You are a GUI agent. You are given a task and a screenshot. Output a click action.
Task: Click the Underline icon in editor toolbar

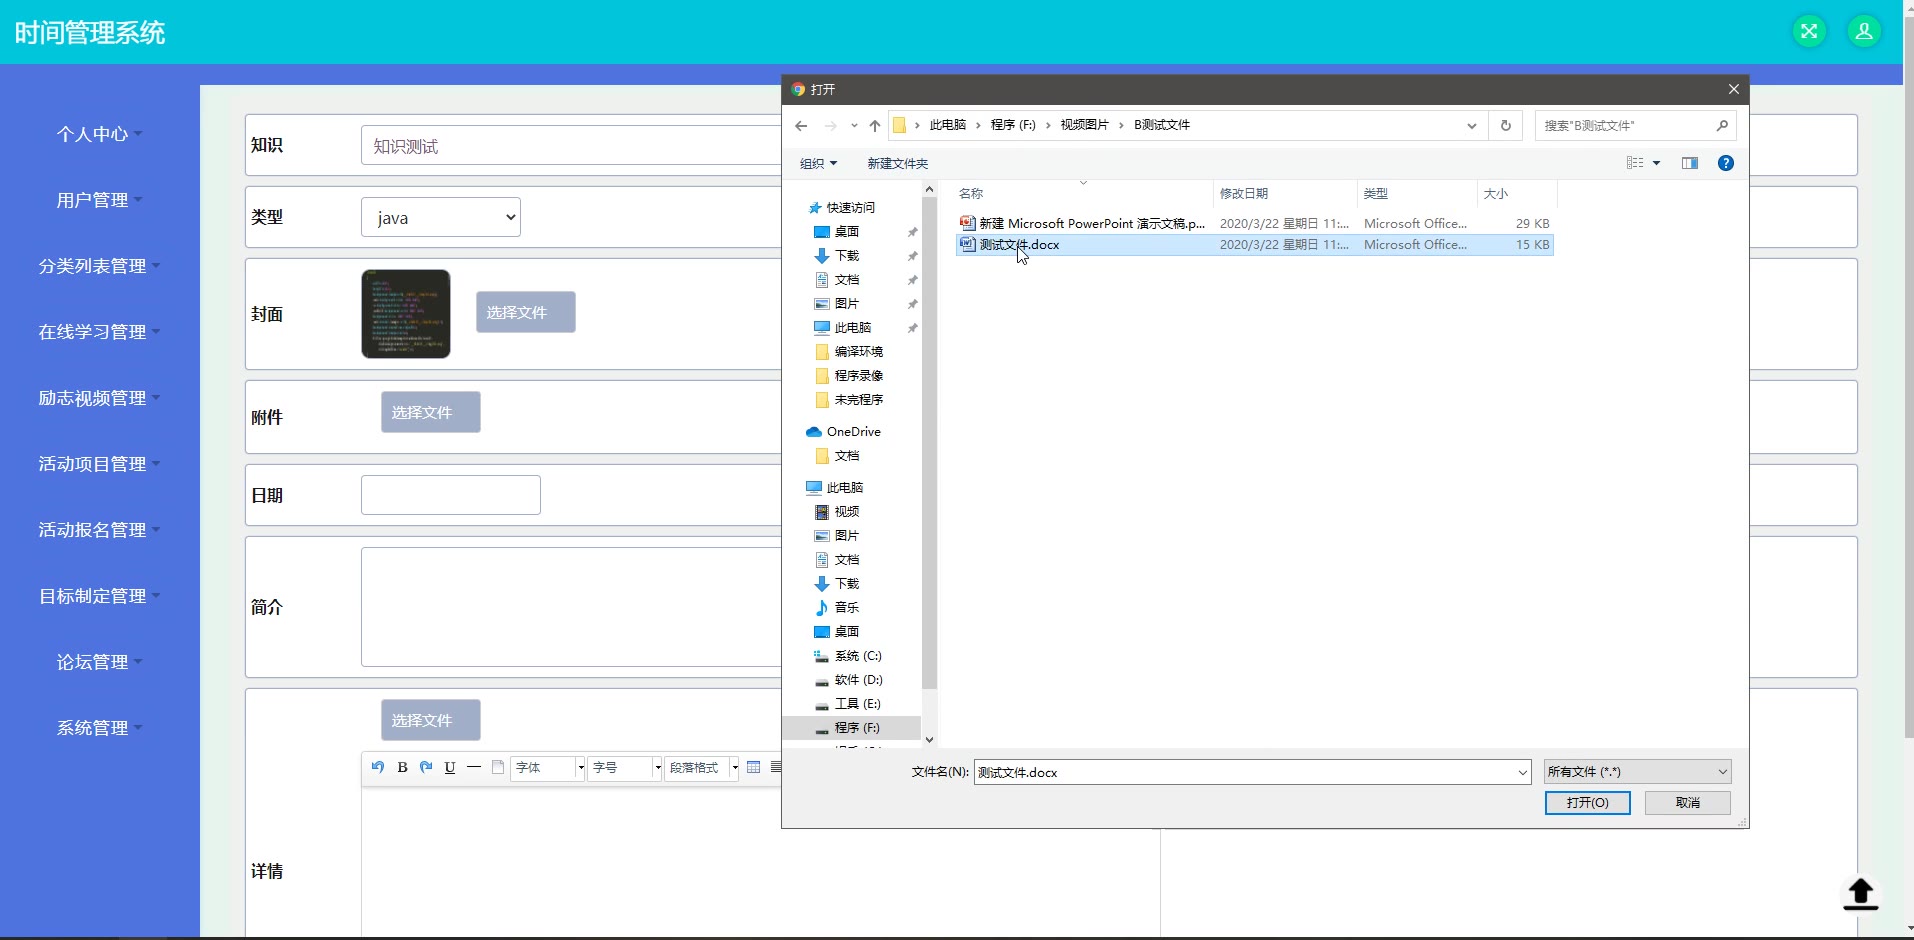pyautogui.click(x=450, y=768)
